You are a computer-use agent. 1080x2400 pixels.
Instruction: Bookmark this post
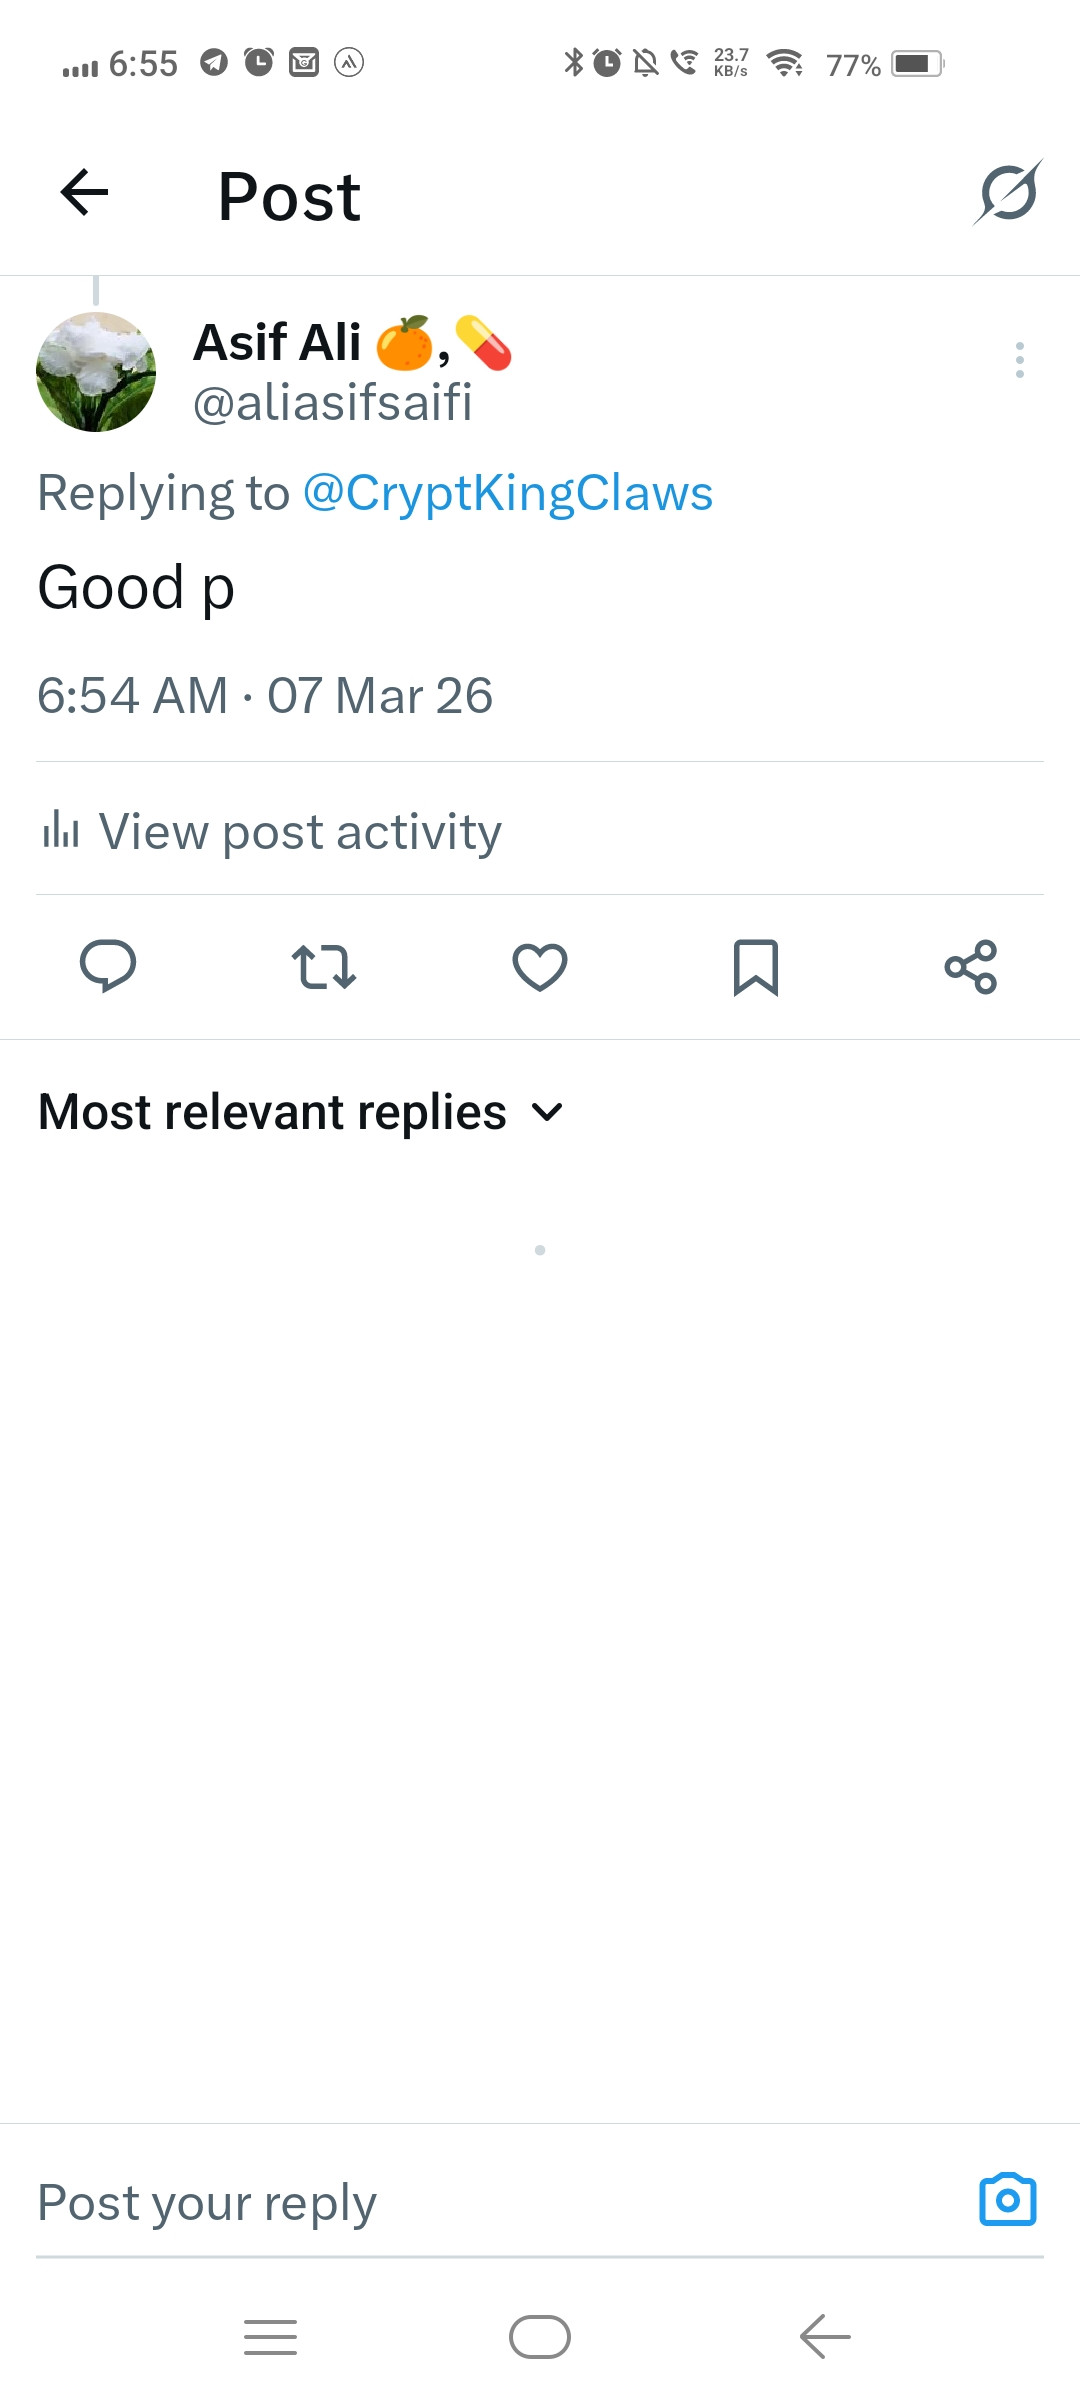coord(756,967)
